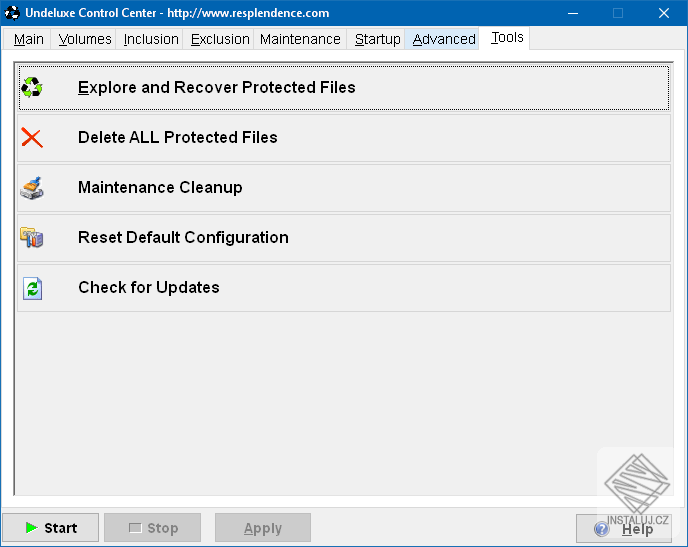
Task: Click the disabled Stop button
Action: 153,528
